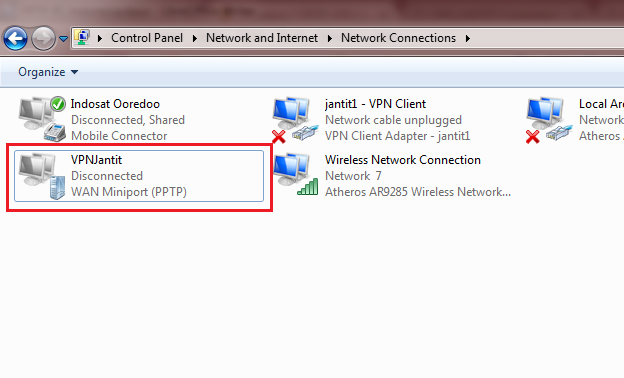This screenshot has height=378, width=624.
Task: Expand the arrow after Control Panel
Action: point(195,38)
